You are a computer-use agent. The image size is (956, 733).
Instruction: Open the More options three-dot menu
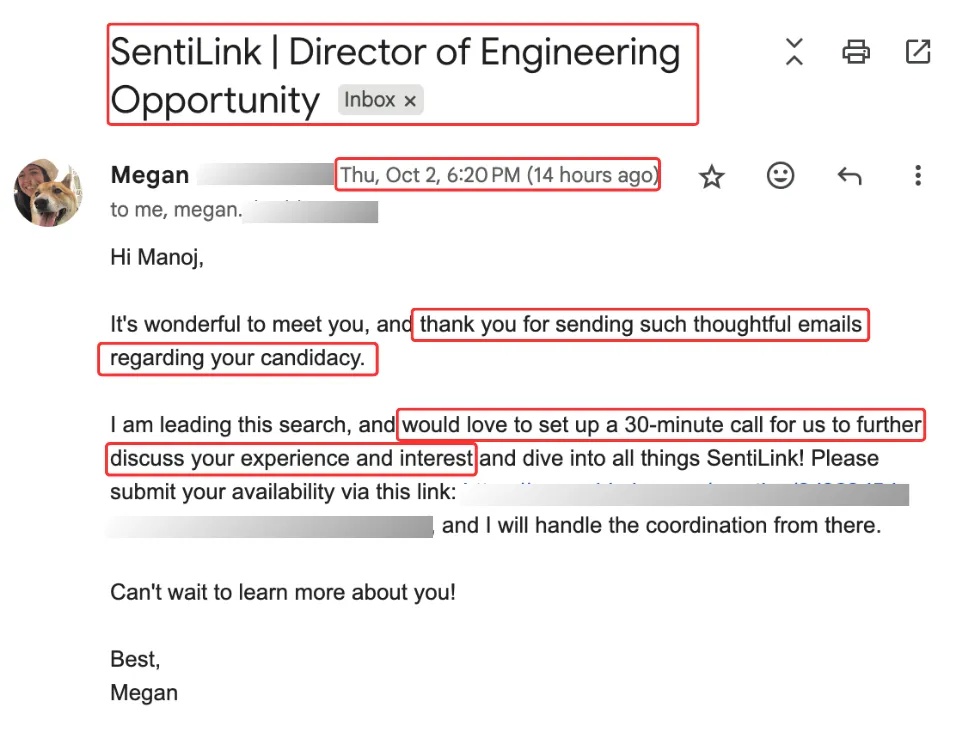[917, 177]
